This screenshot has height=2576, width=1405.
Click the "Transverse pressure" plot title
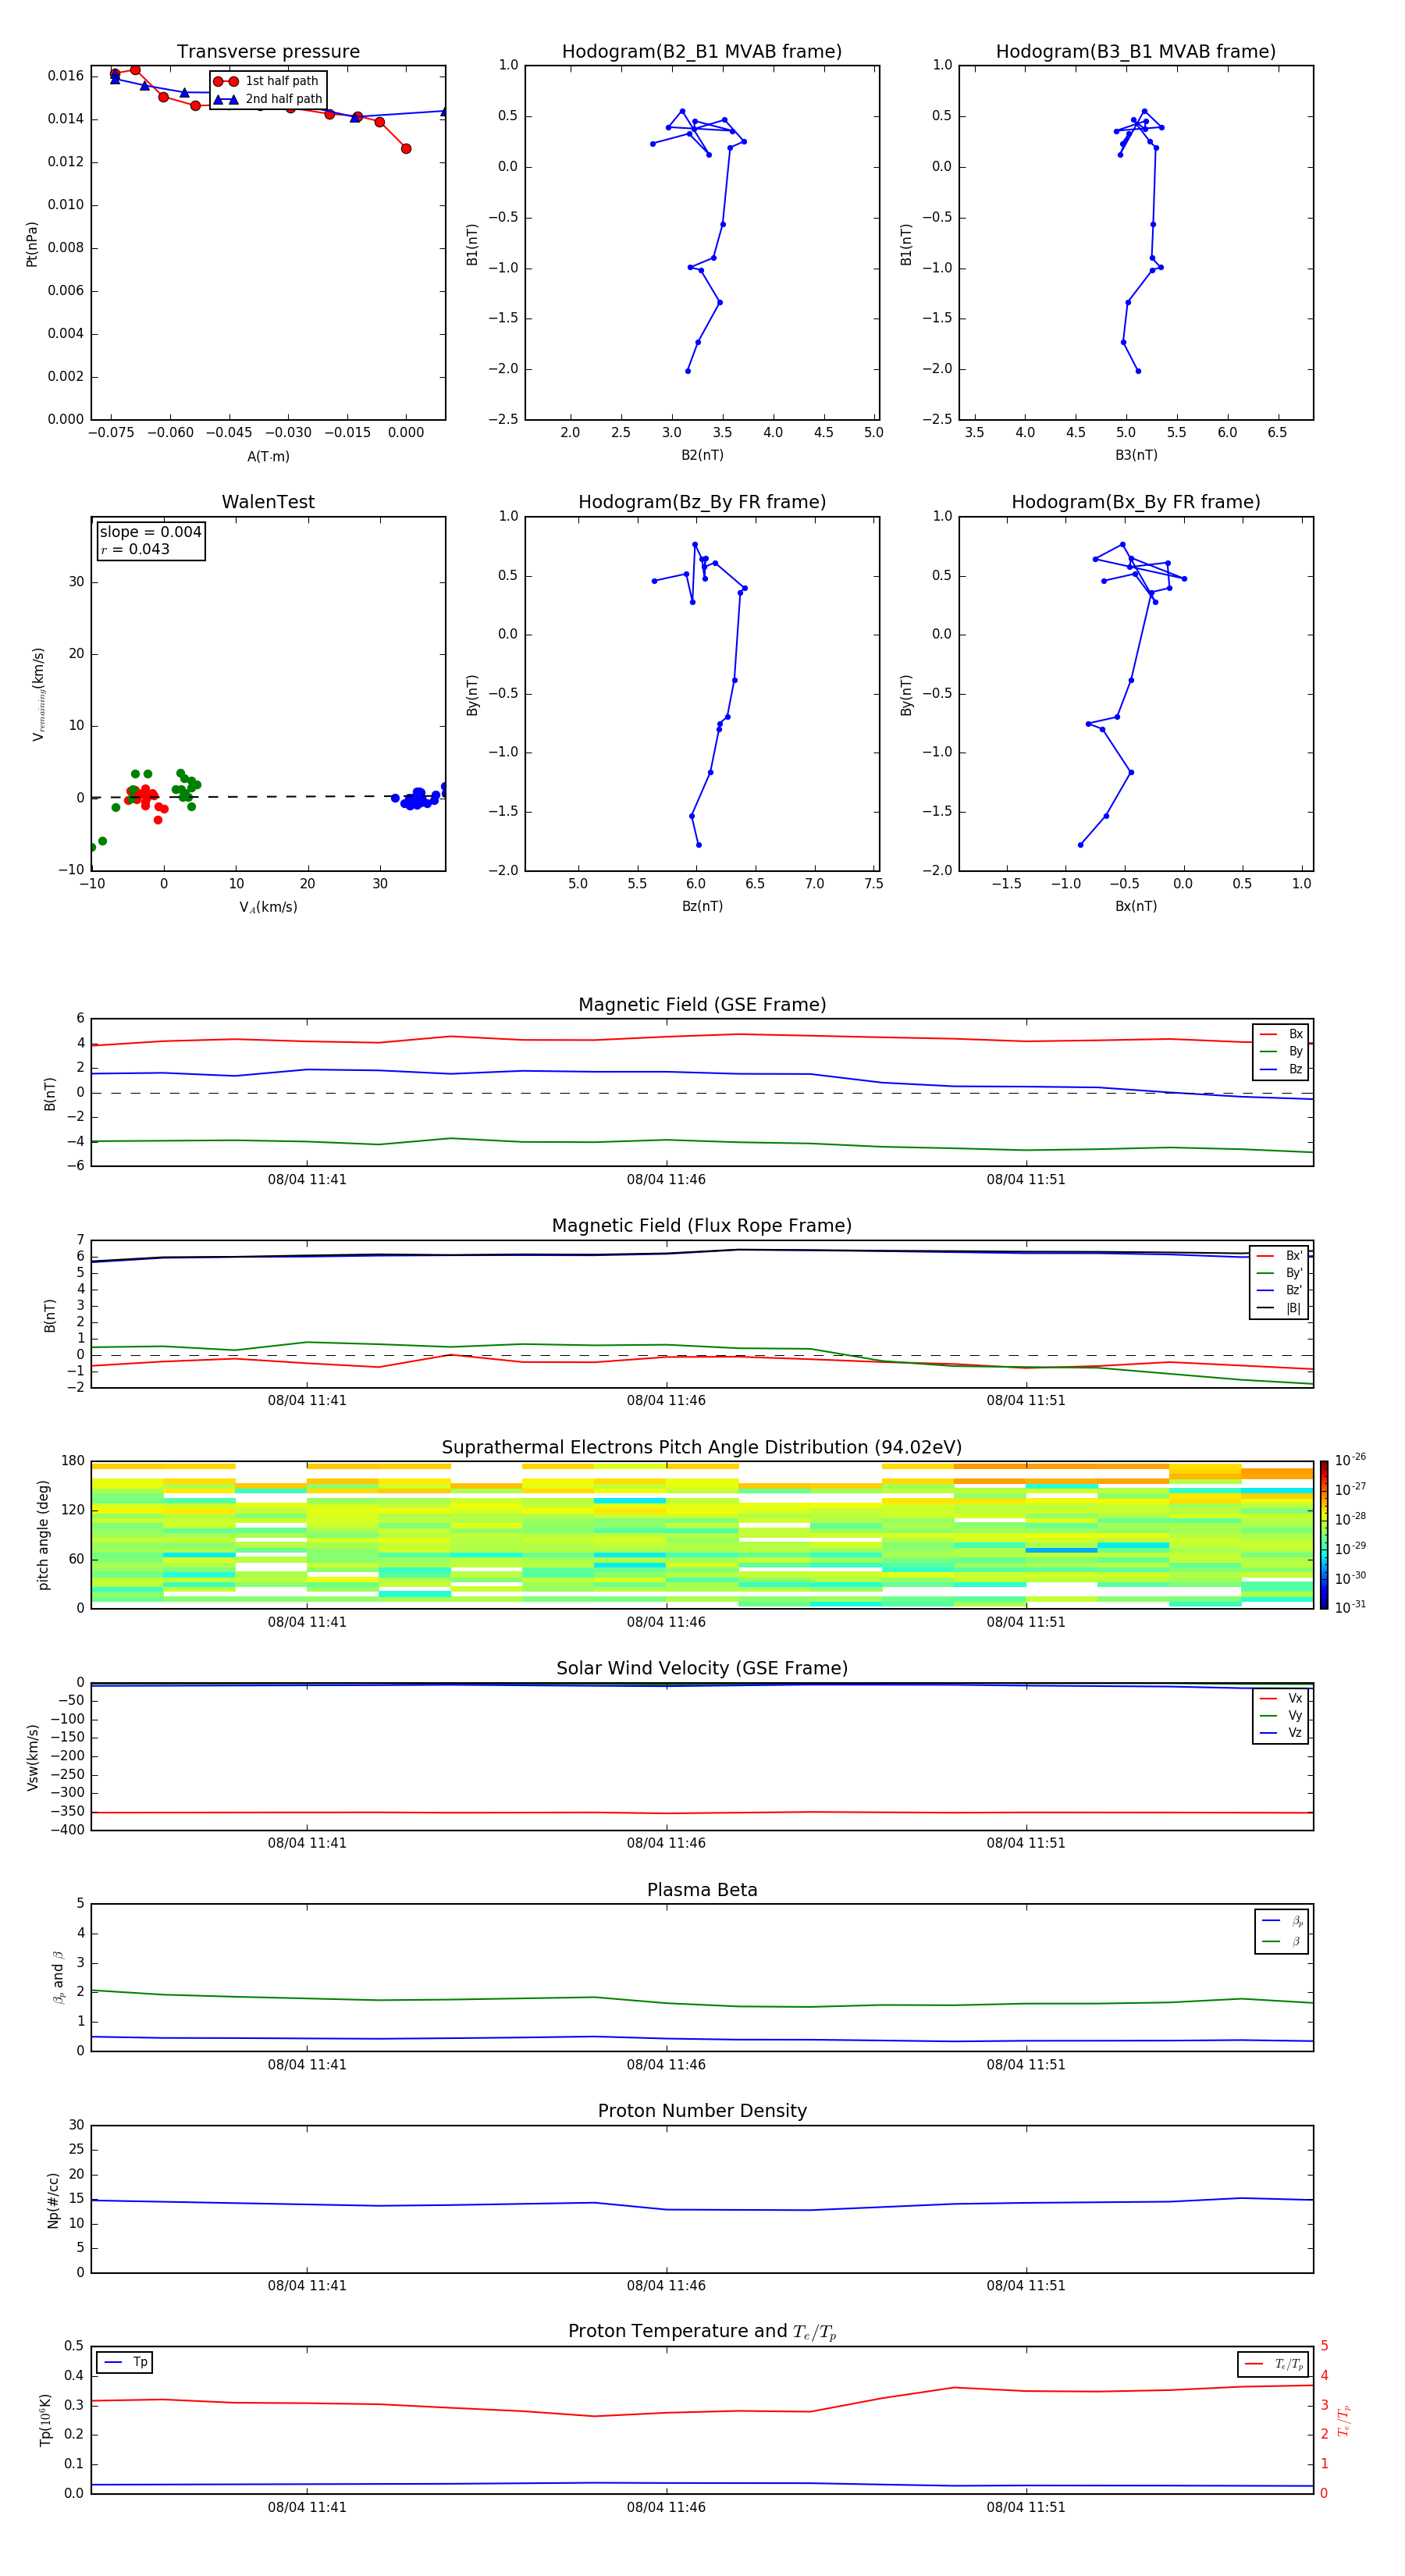coord(268,52)
